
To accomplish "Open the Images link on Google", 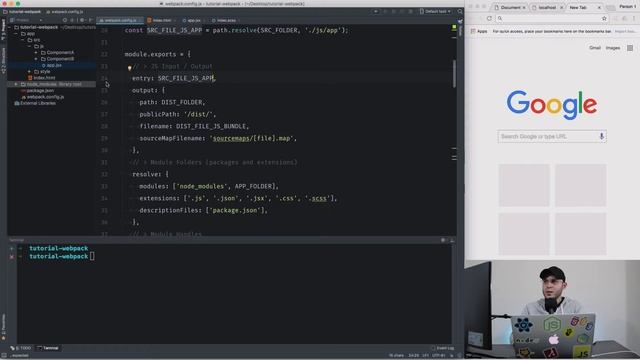I will [x=613, y=48].
